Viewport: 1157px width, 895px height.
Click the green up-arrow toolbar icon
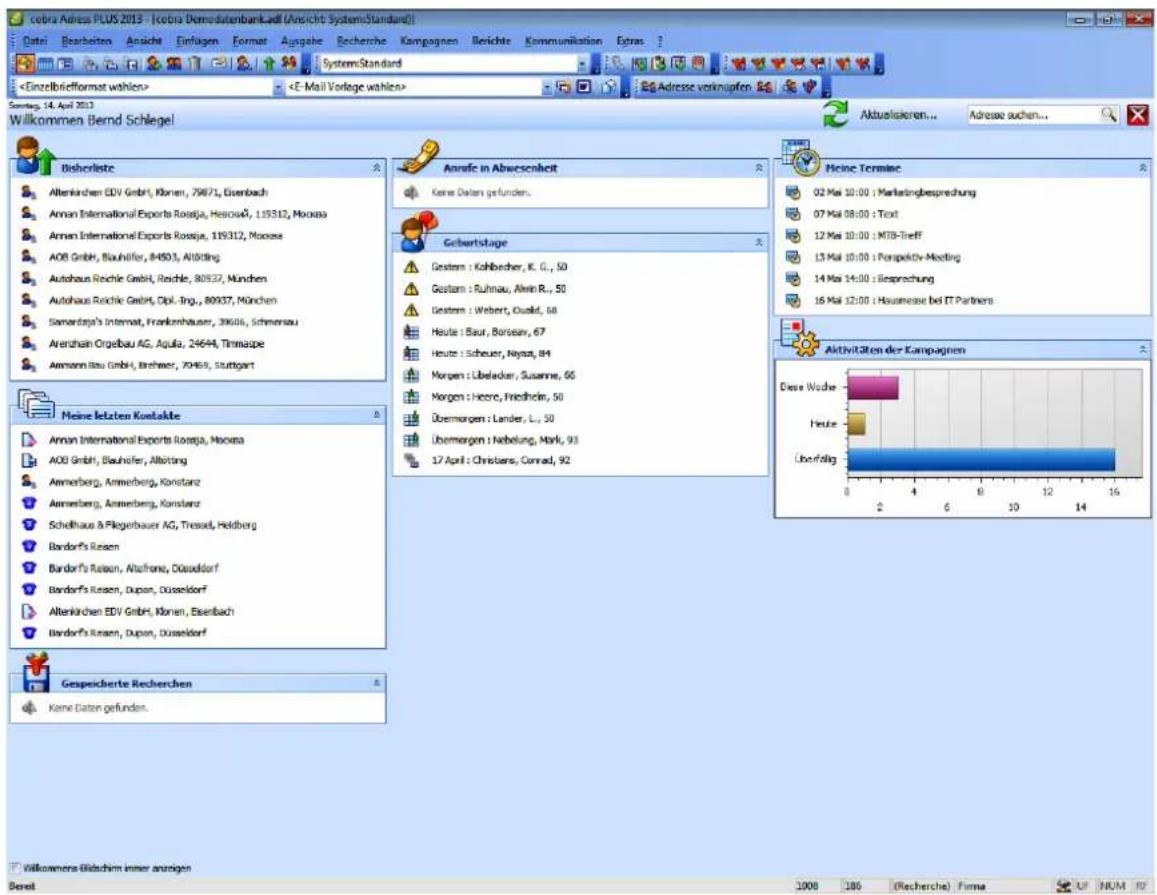point(269,63)
